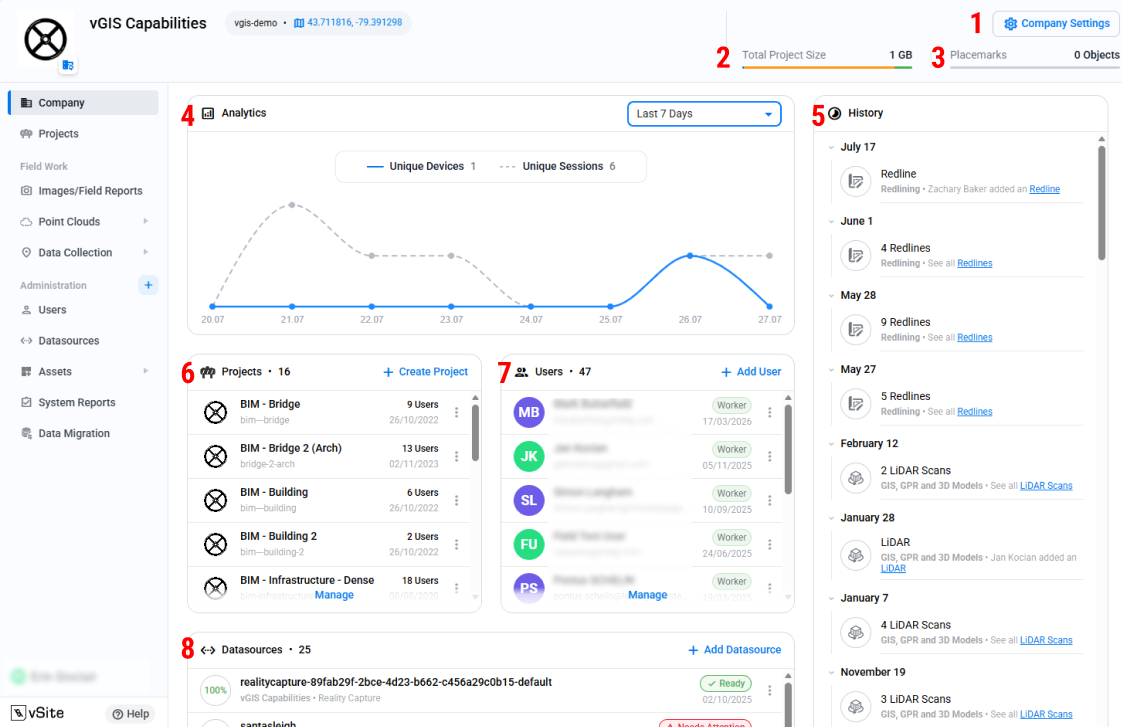
Task: Open options menu for BIM - Building
Action: point(457,500)
